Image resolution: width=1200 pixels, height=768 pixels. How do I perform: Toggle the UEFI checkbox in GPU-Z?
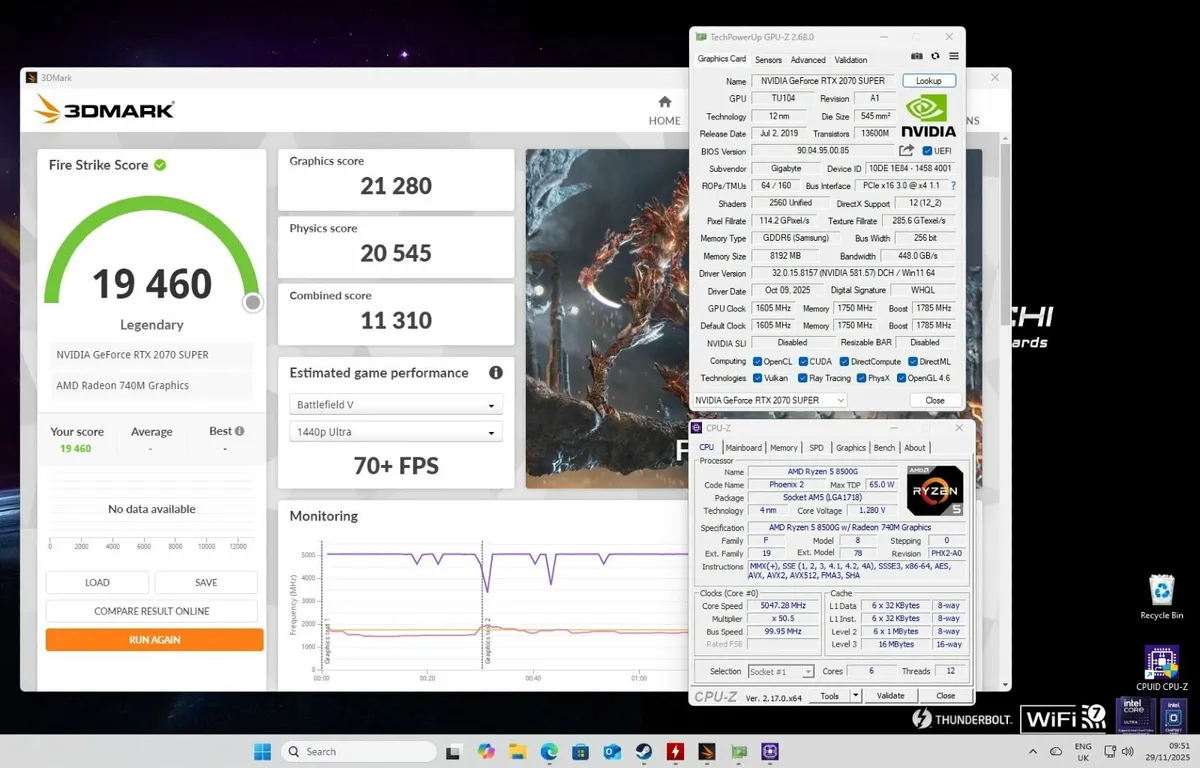coord(926,150)
